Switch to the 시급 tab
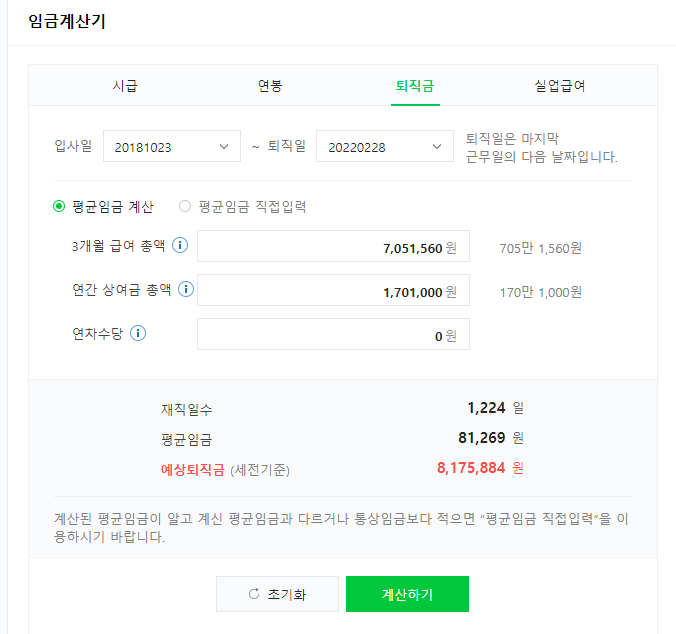The image size is (676, 634). tap(125, 86)
